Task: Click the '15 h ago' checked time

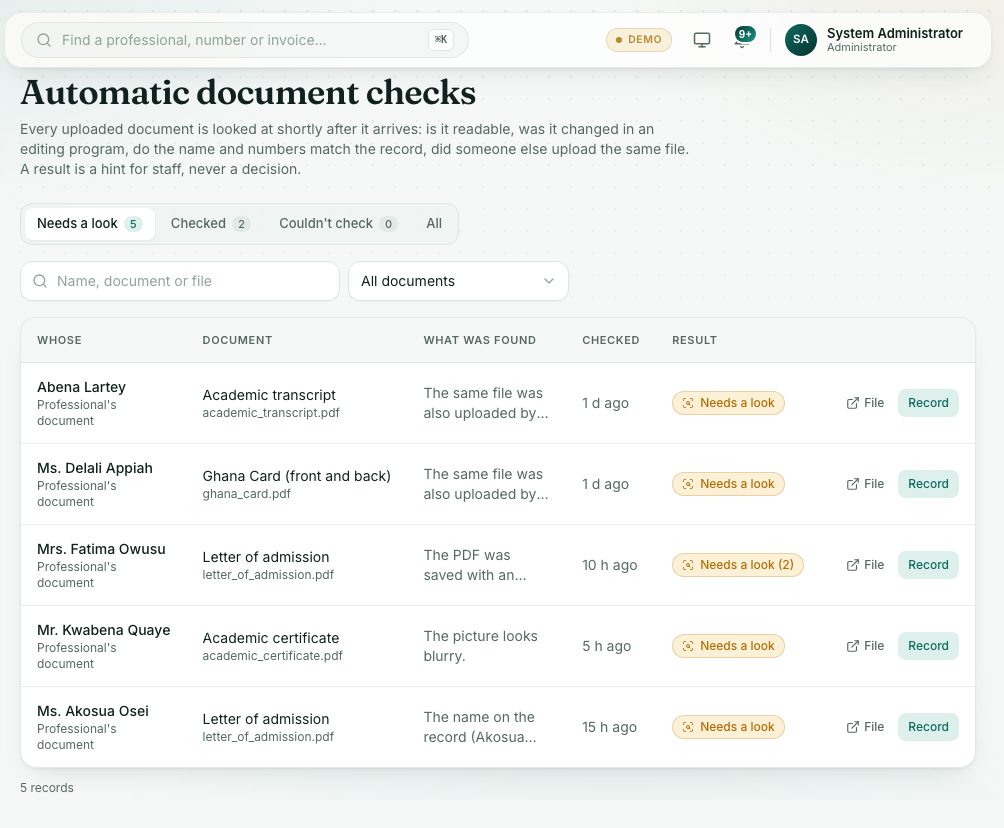Action: [610, 727]
